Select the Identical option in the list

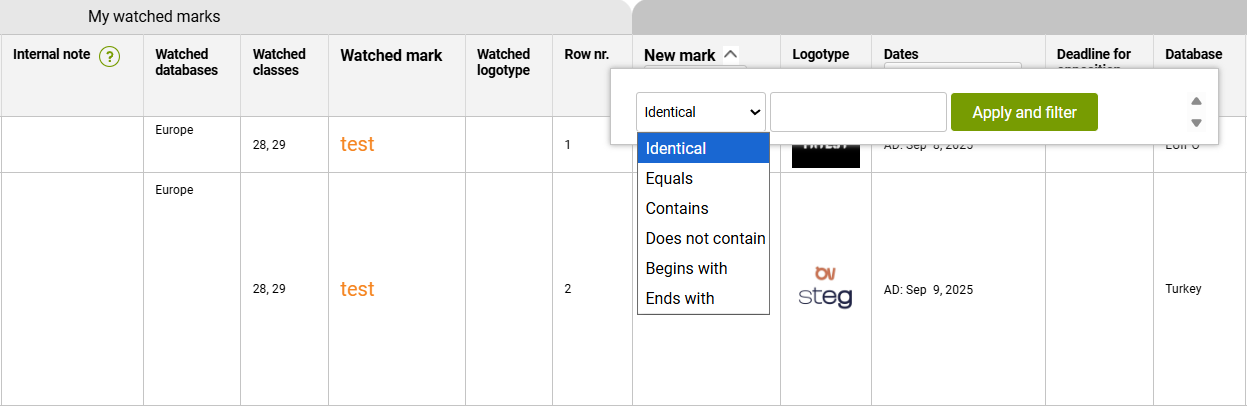[x=703, y=148]
